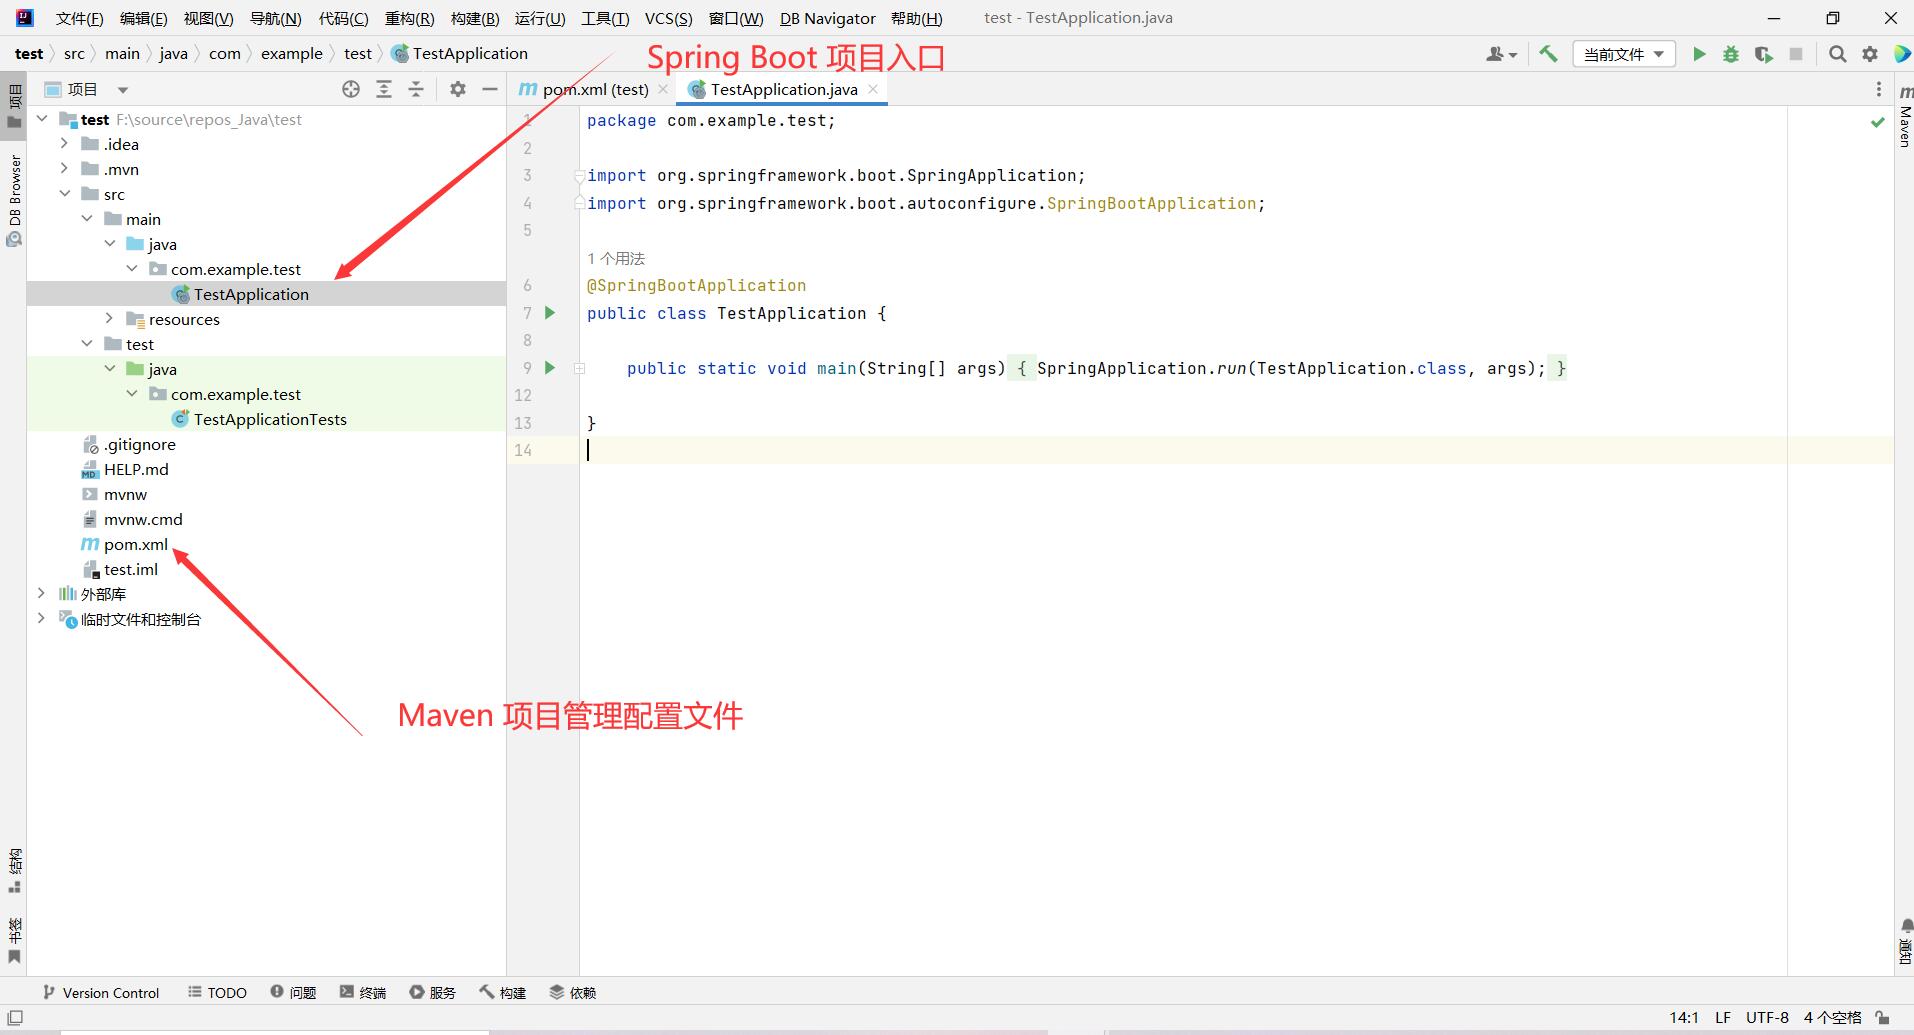
Task: Click the stop process square icon
Action: pos(1796,54)
